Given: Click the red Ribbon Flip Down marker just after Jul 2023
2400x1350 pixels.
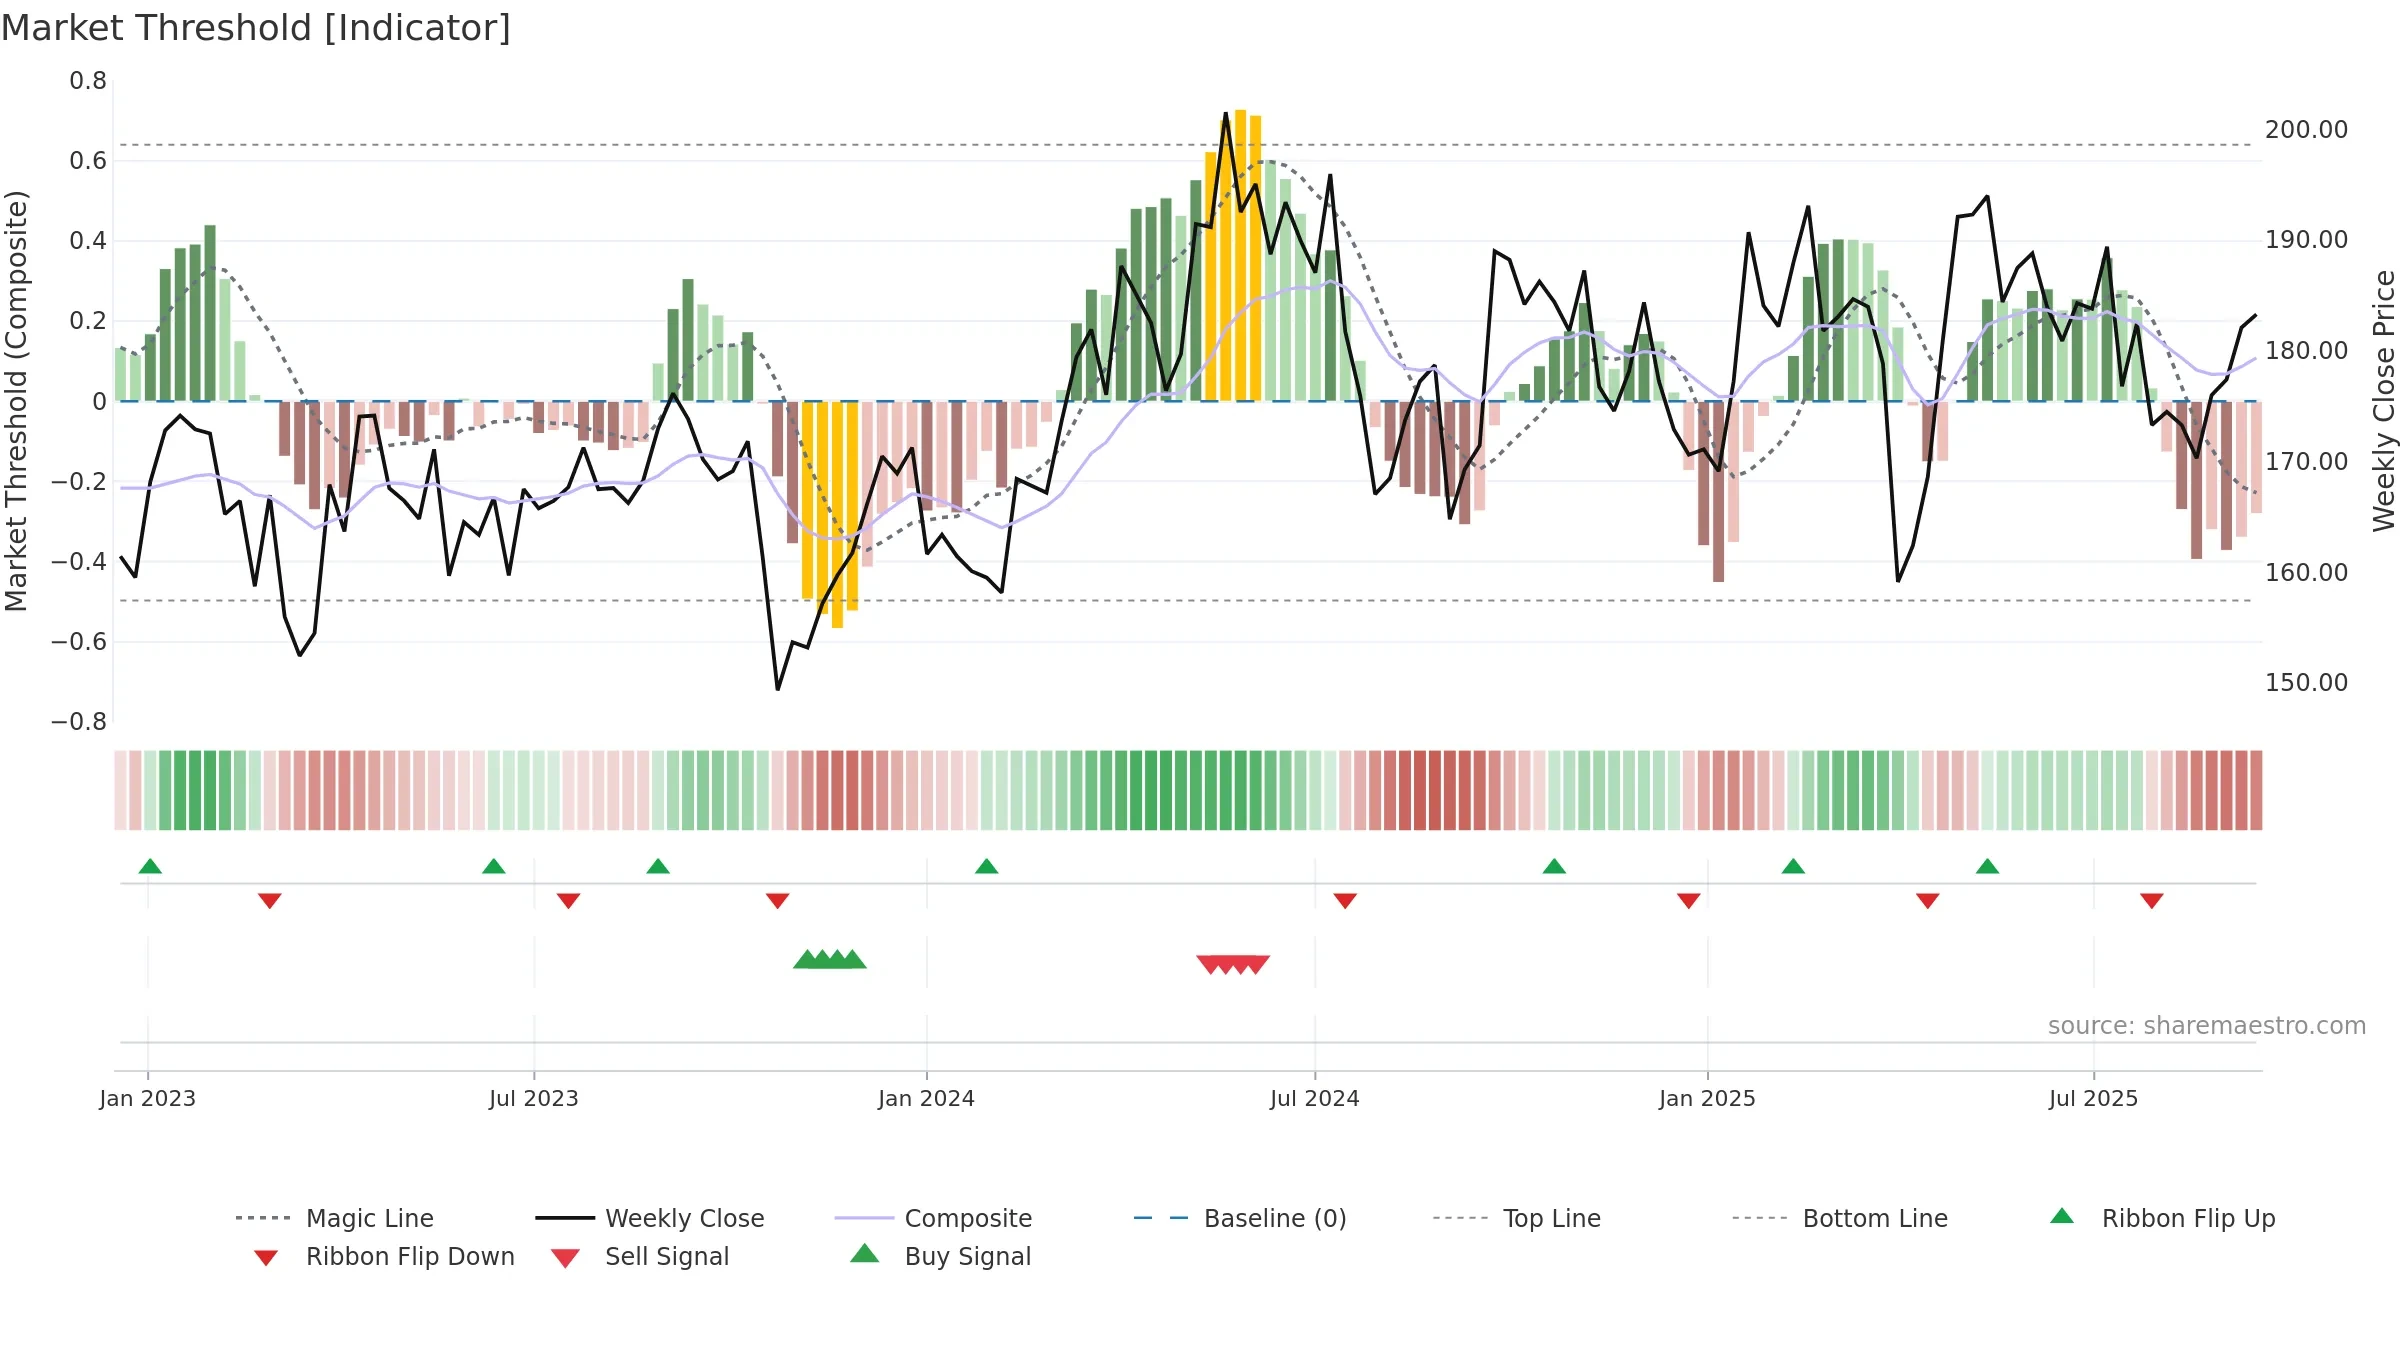Looking at the screenshot, I should 569,901.
